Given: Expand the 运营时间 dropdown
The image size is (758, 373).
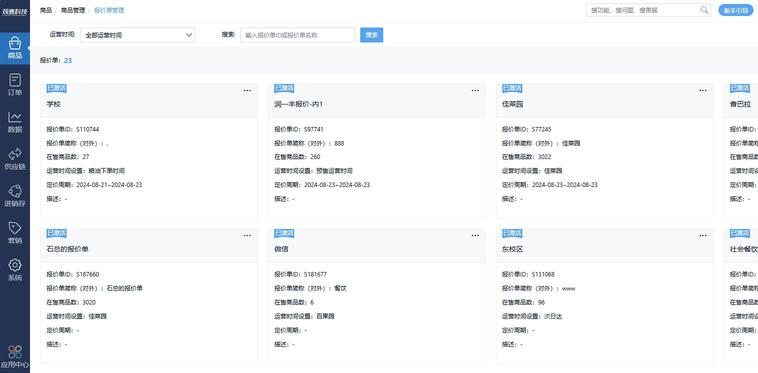Looking at the screenshot, I should tap(138, 35).
